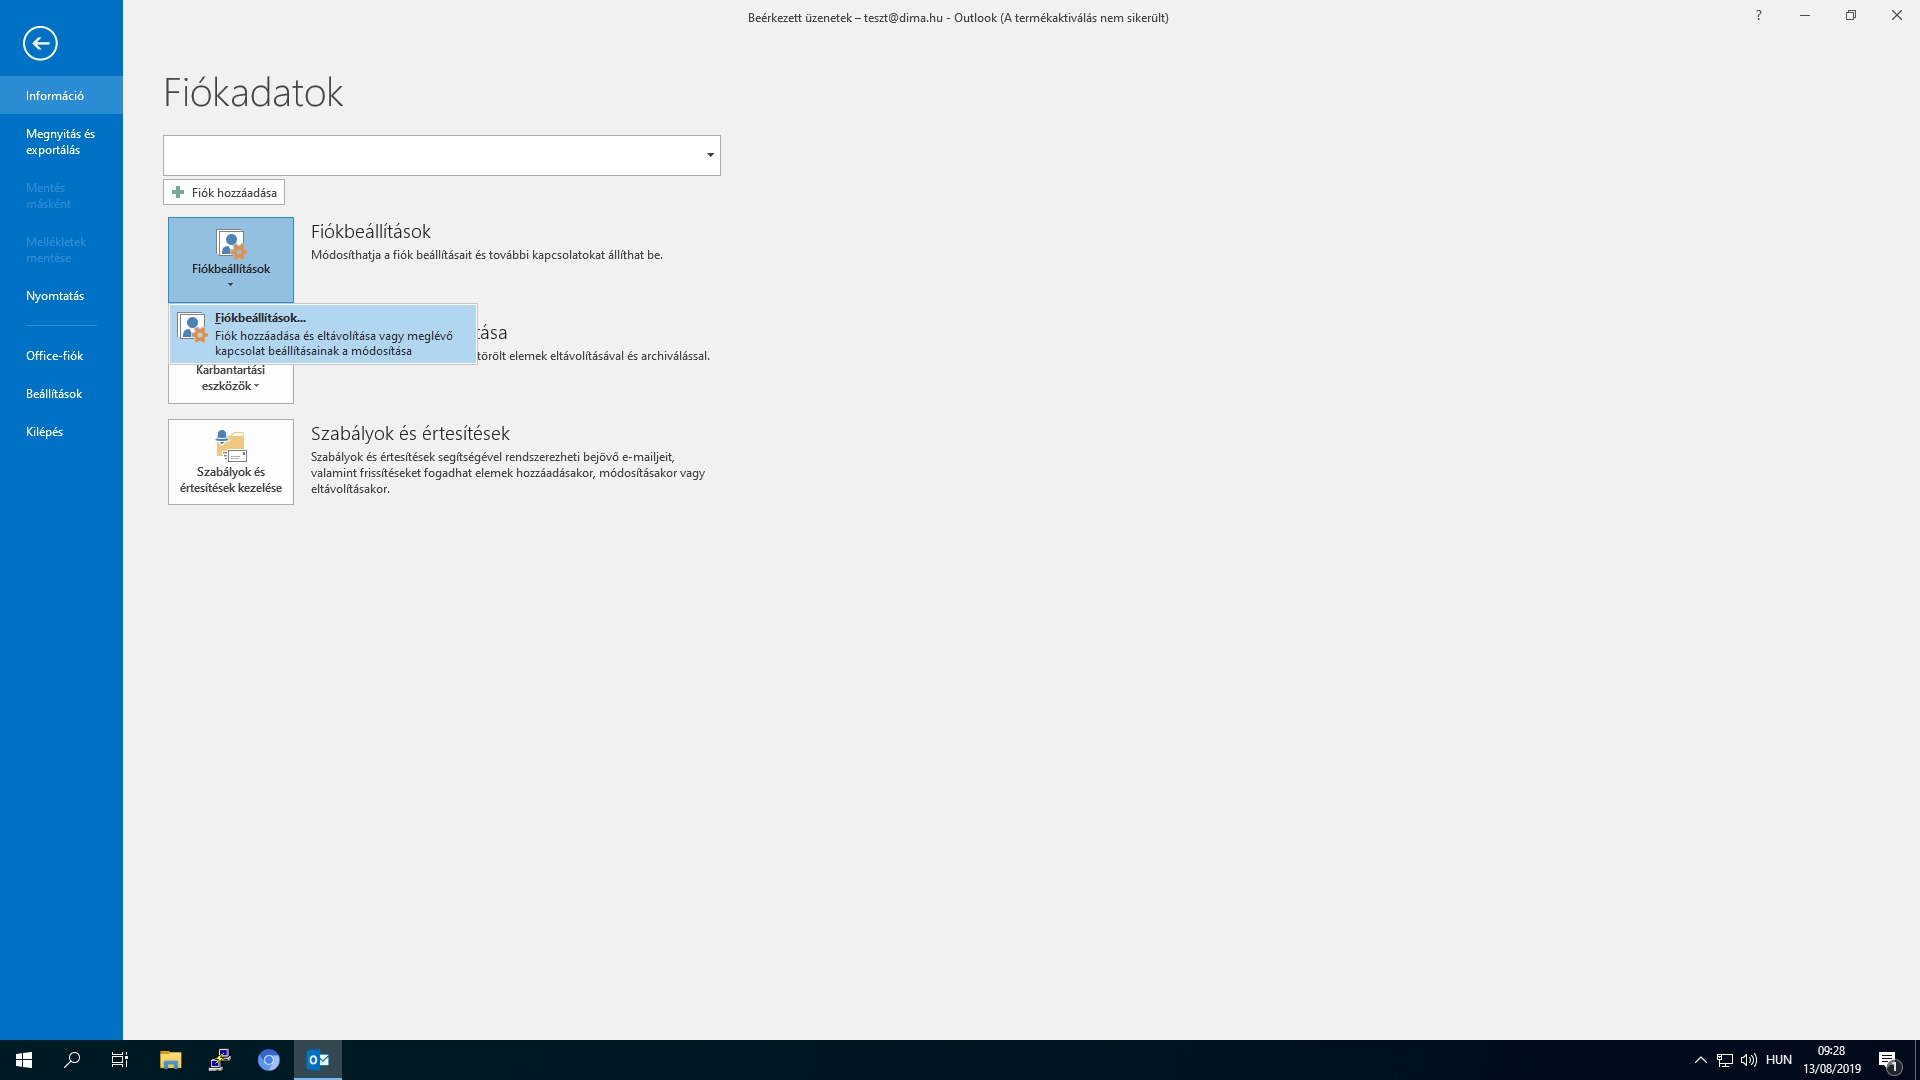Viewport: 1920px width, 1080px height.
Task: Click the Fiók hozzáadása button
Action: pos(224,192)
